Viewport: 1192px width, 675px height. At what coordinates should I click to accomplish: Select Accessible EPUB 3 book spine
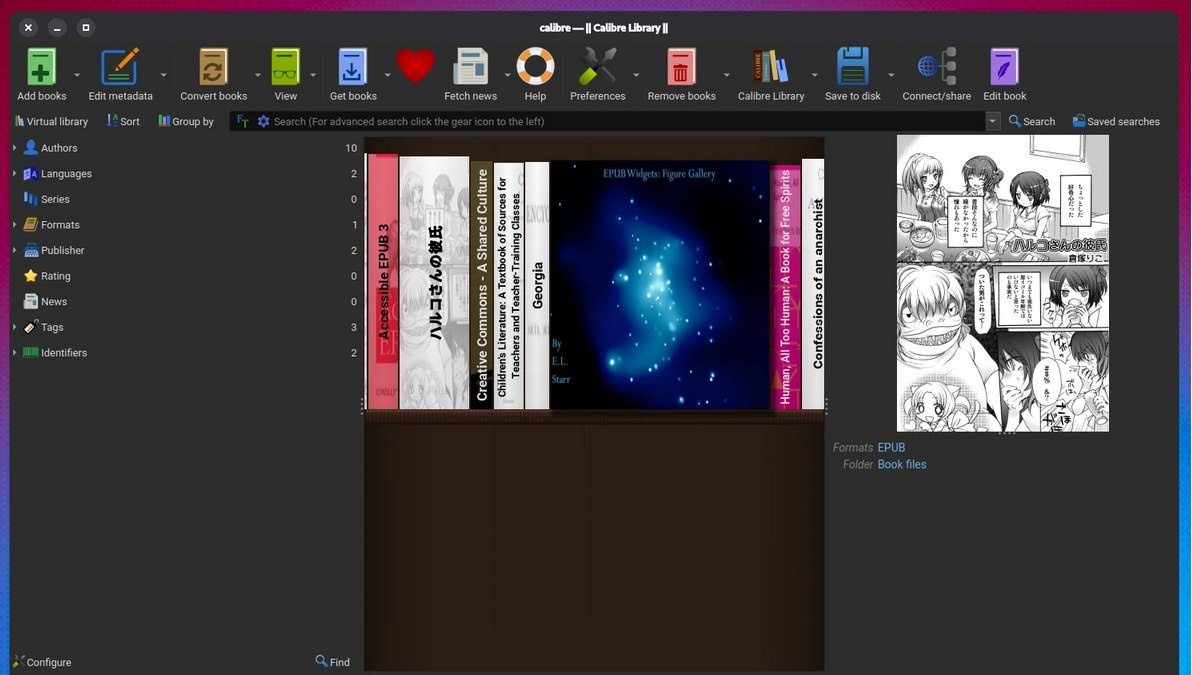pyautogui.click(x=383, y=281)
